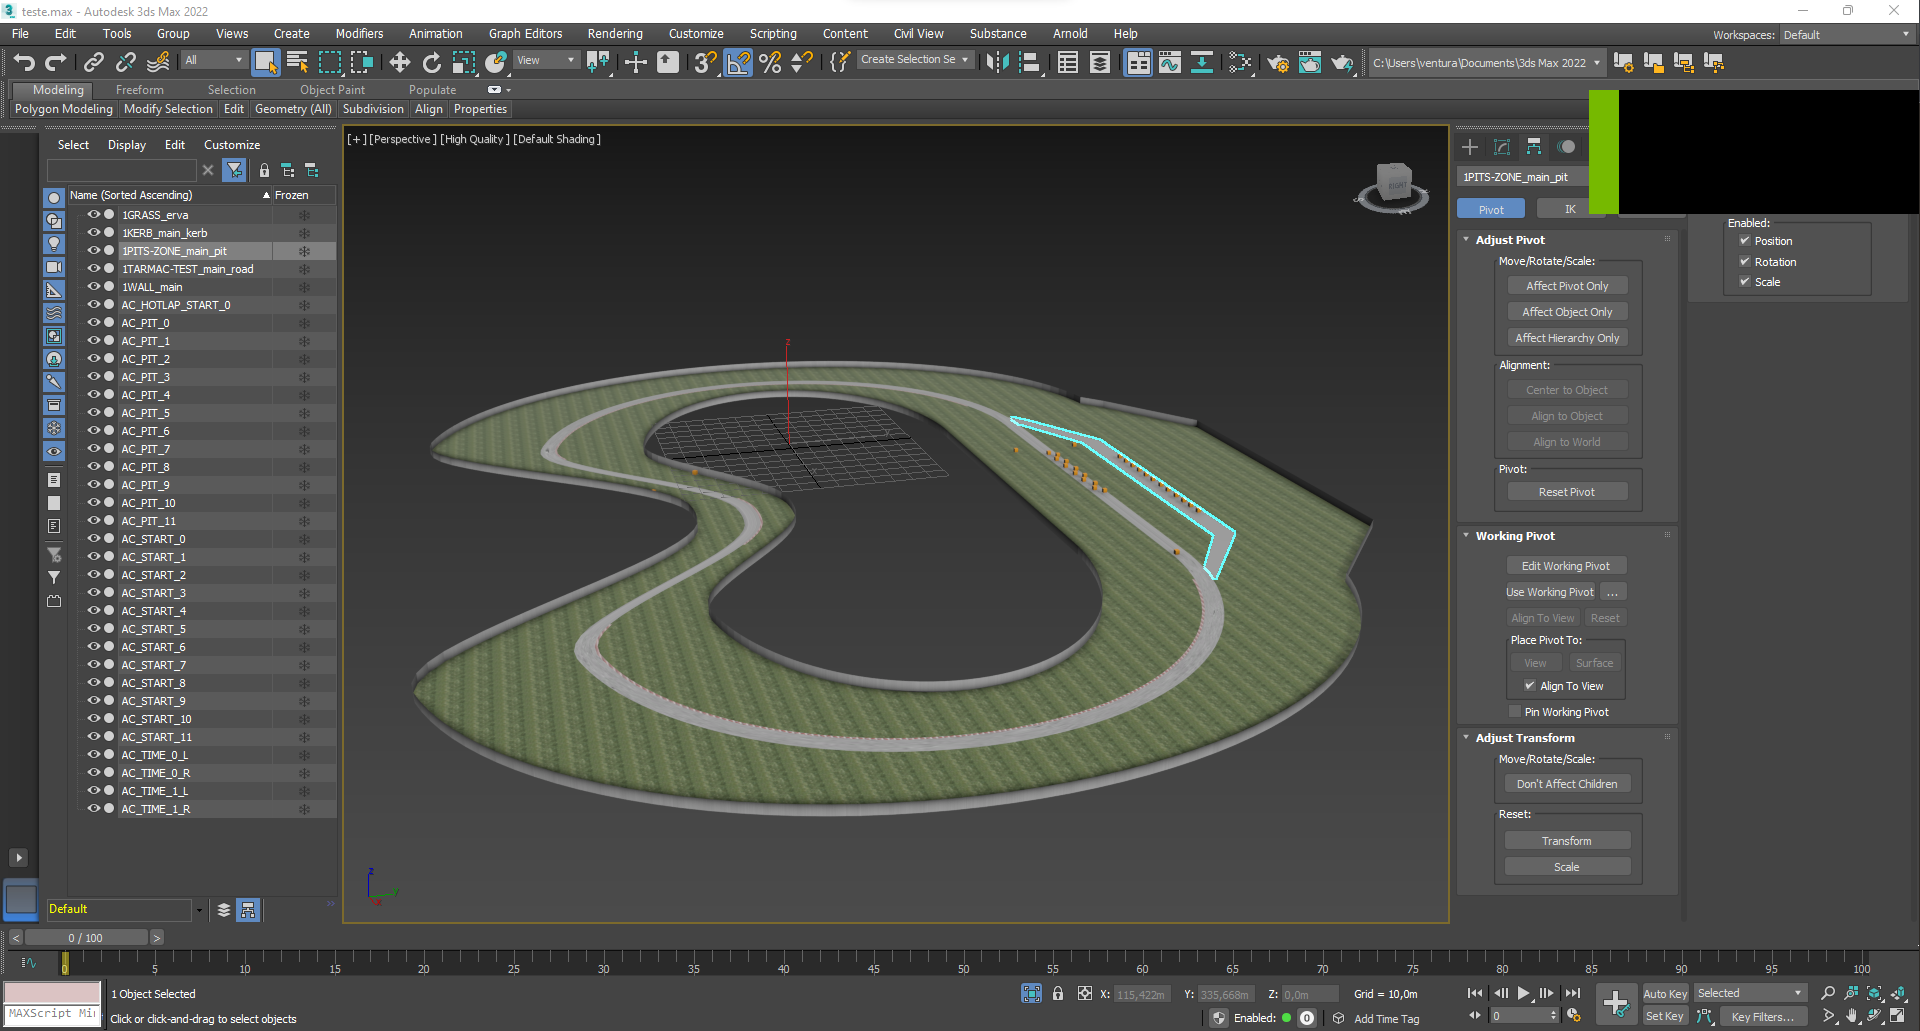Toggle the selection lock padlock icon
1920x1031 pixels.
coord(1058,993)
